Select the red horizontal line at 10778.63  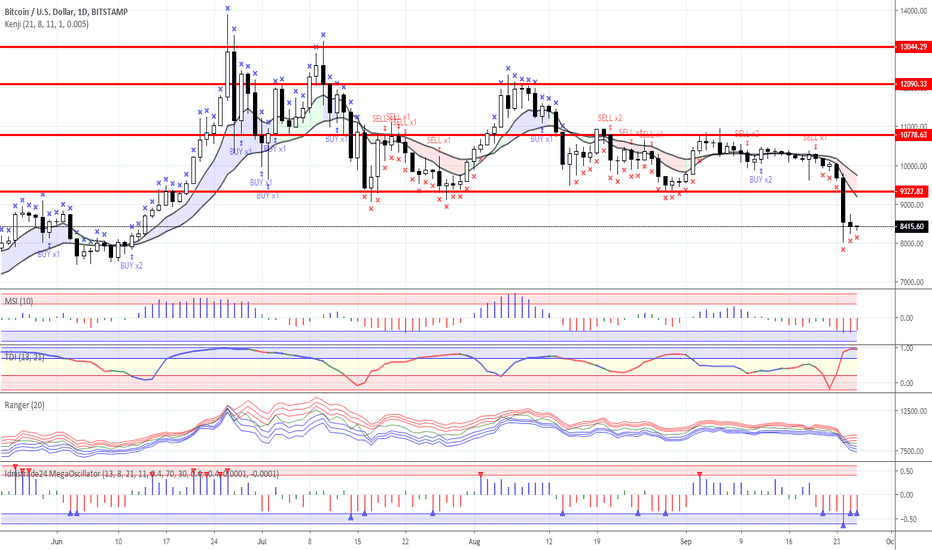coord(447,135)
